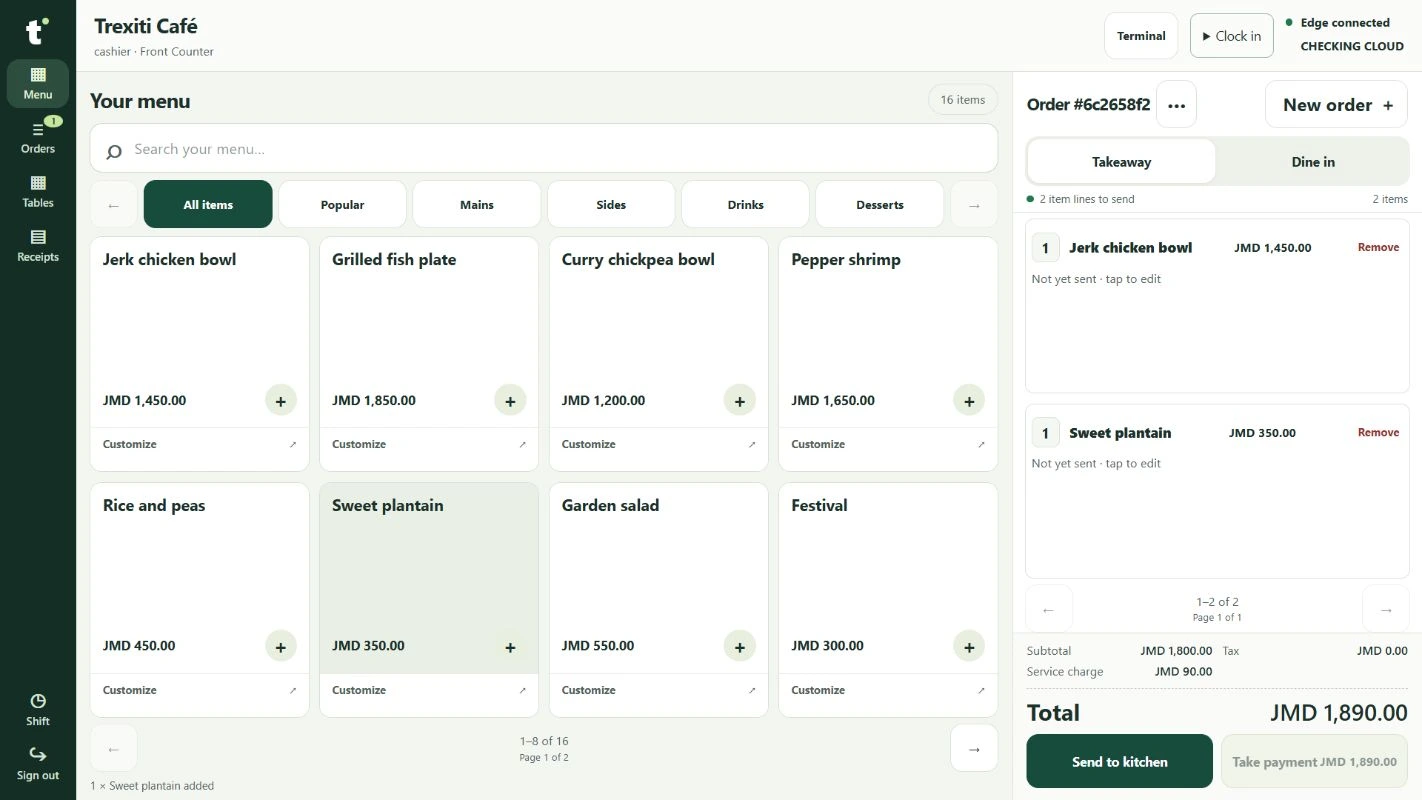Image resolution: width=1422 pixels, height=800 pixels.
Task: Go to Tables in the sidebar
Action: tap(38, 191)
